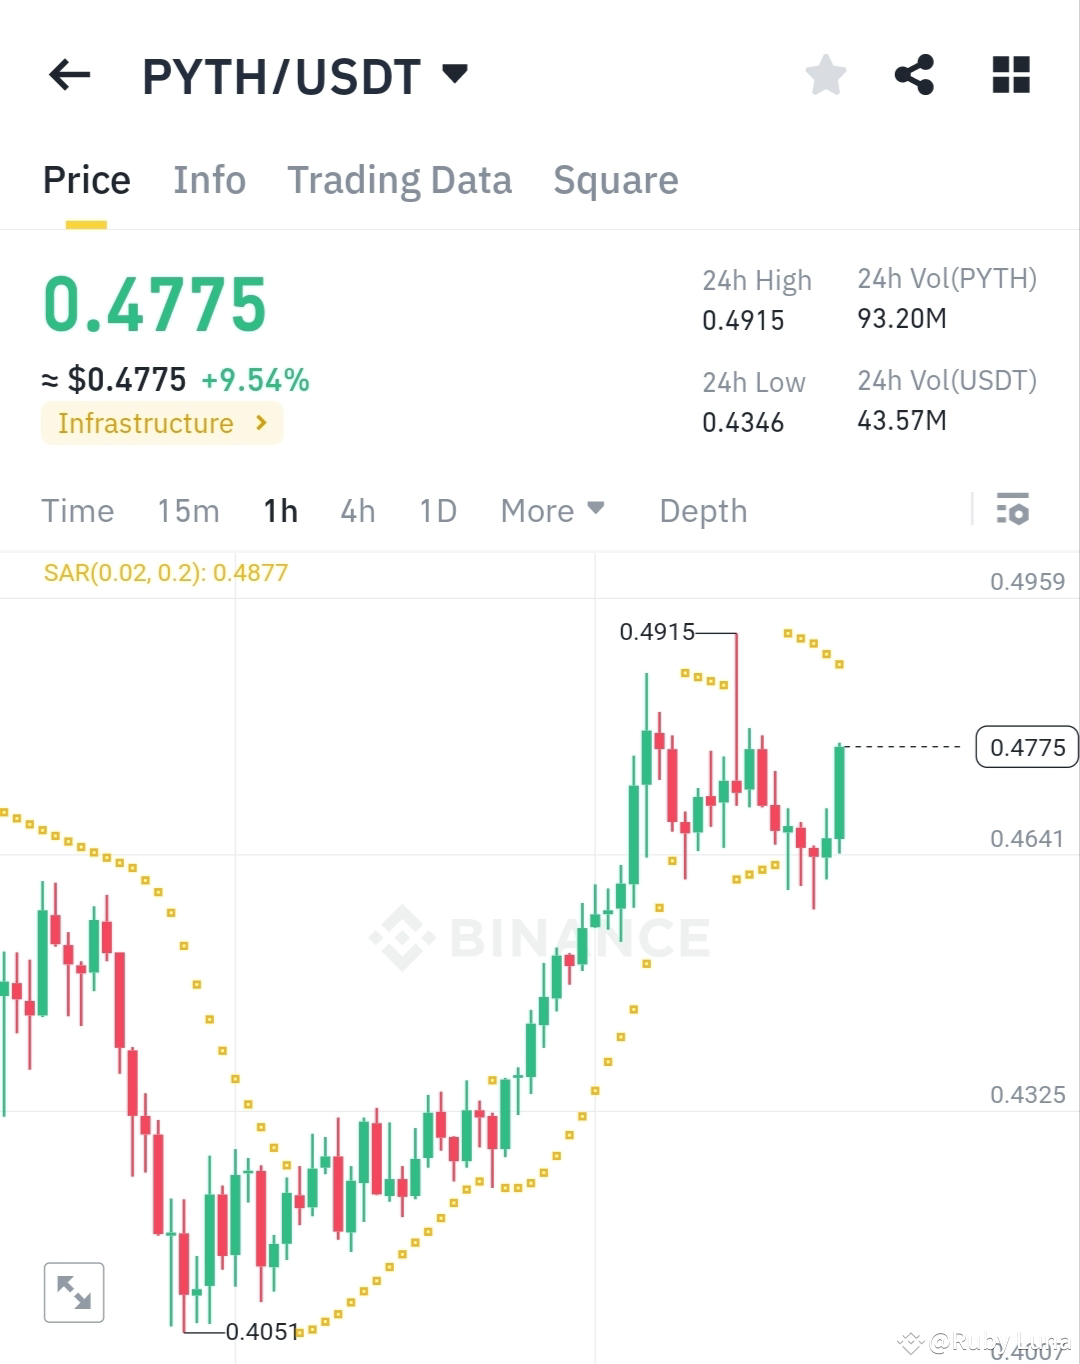Expand the chart to fullscreen
1080x1364 pixels.
tap(75, 1291)
